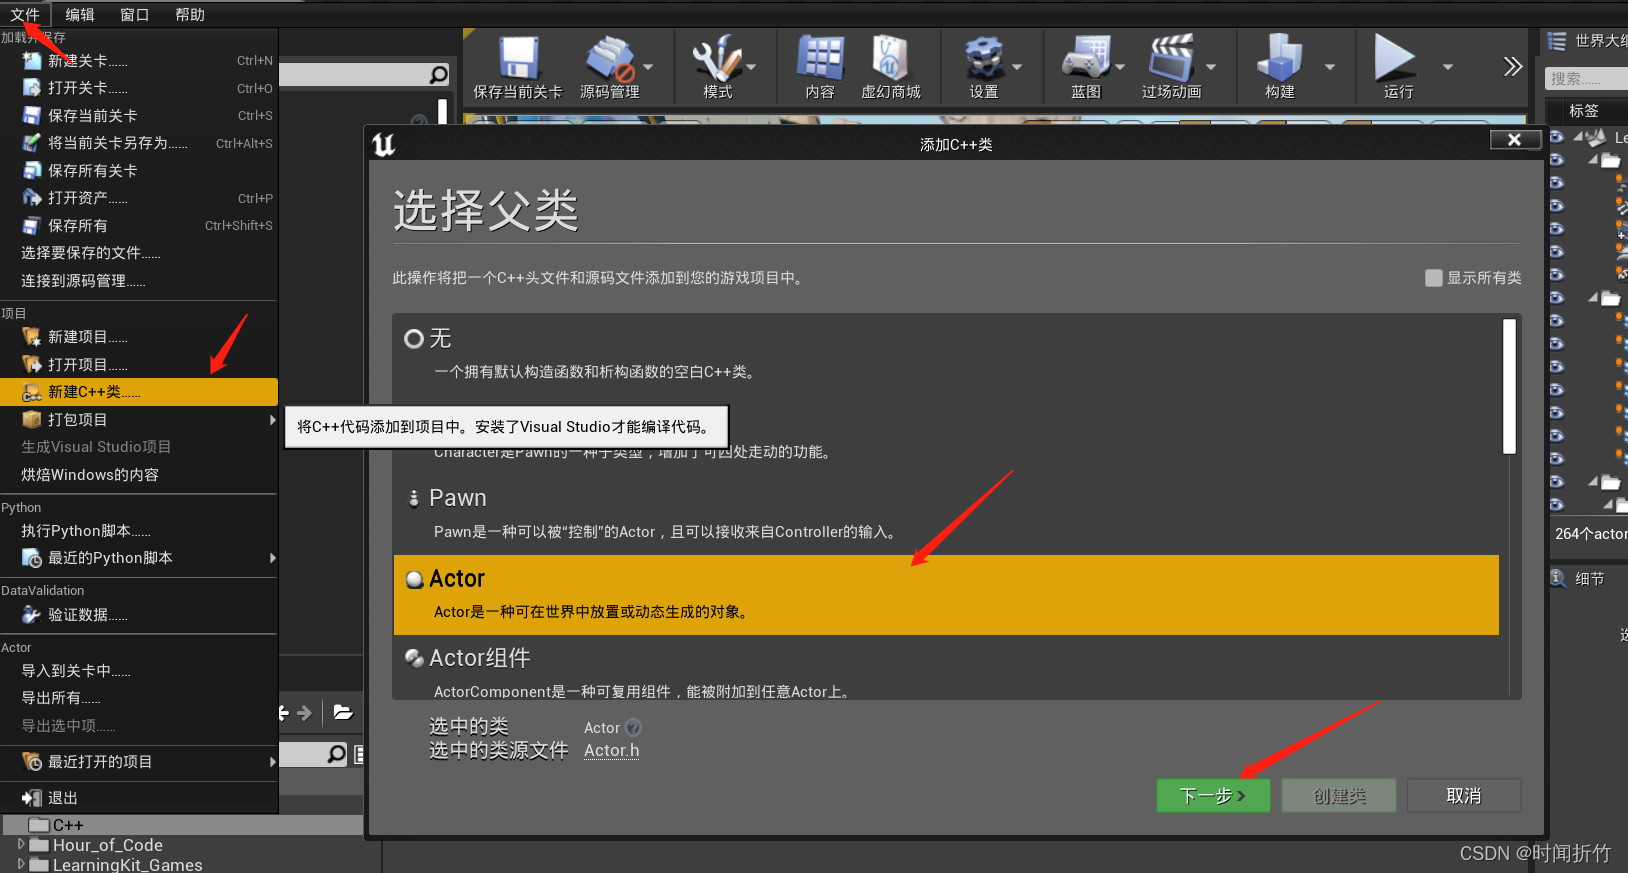Open the 窗口 menu
This screenshot has height=873, width=1628.
[x=134, y=14]
